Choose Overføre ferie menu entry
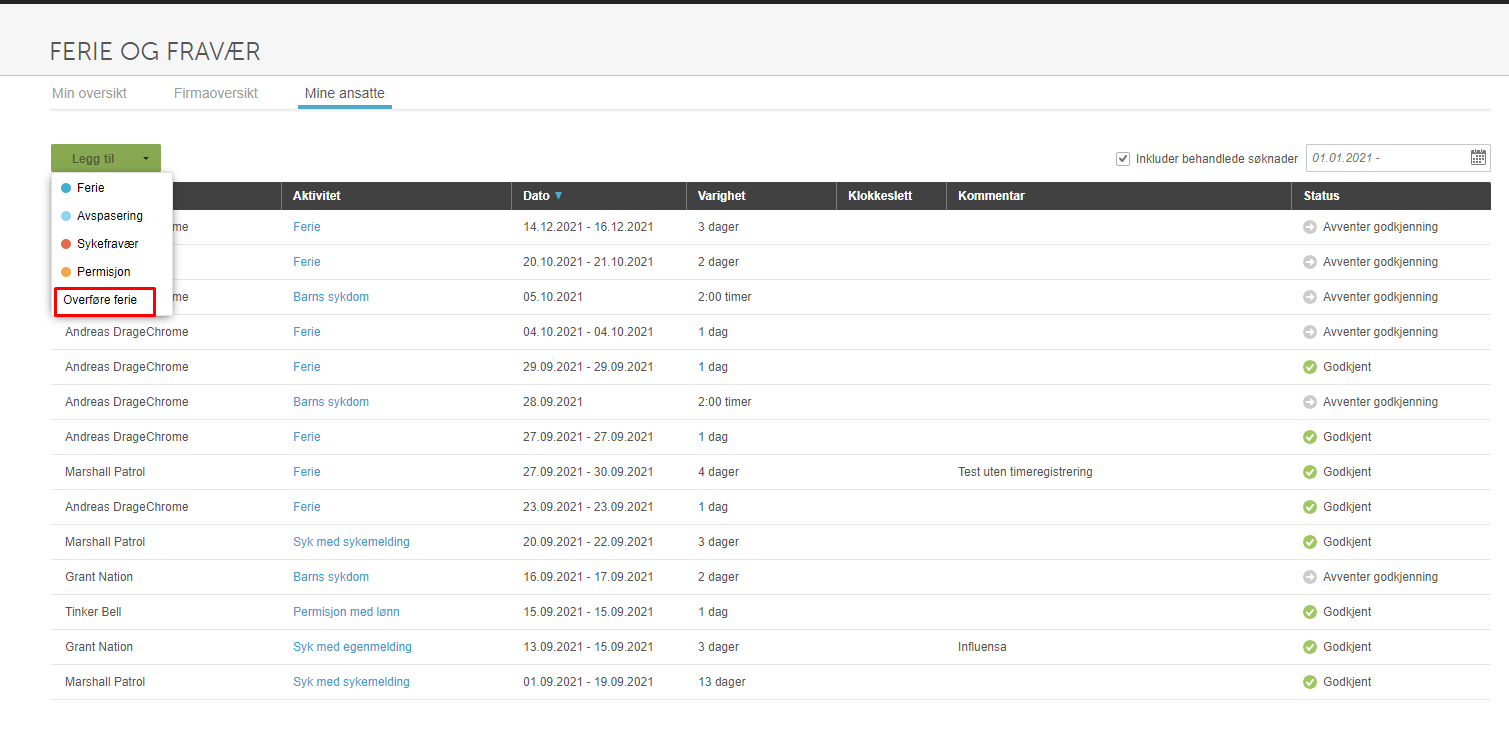Viewport: 1509px width, 736px height. pyautogui.click(x=105, y=300)
